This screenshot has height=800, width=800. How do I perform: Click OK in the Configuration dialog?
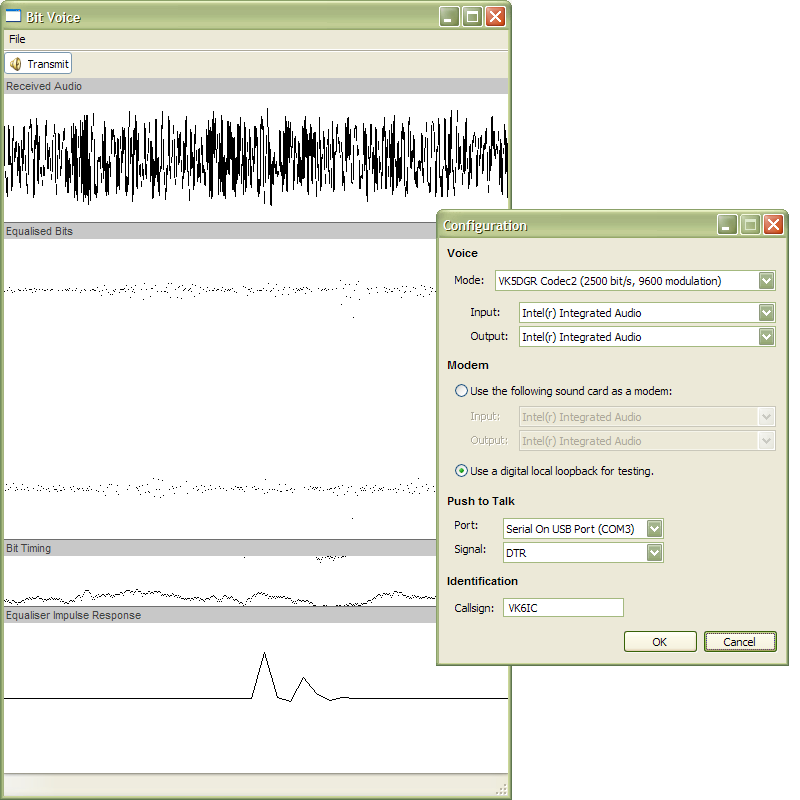point(660,642)
